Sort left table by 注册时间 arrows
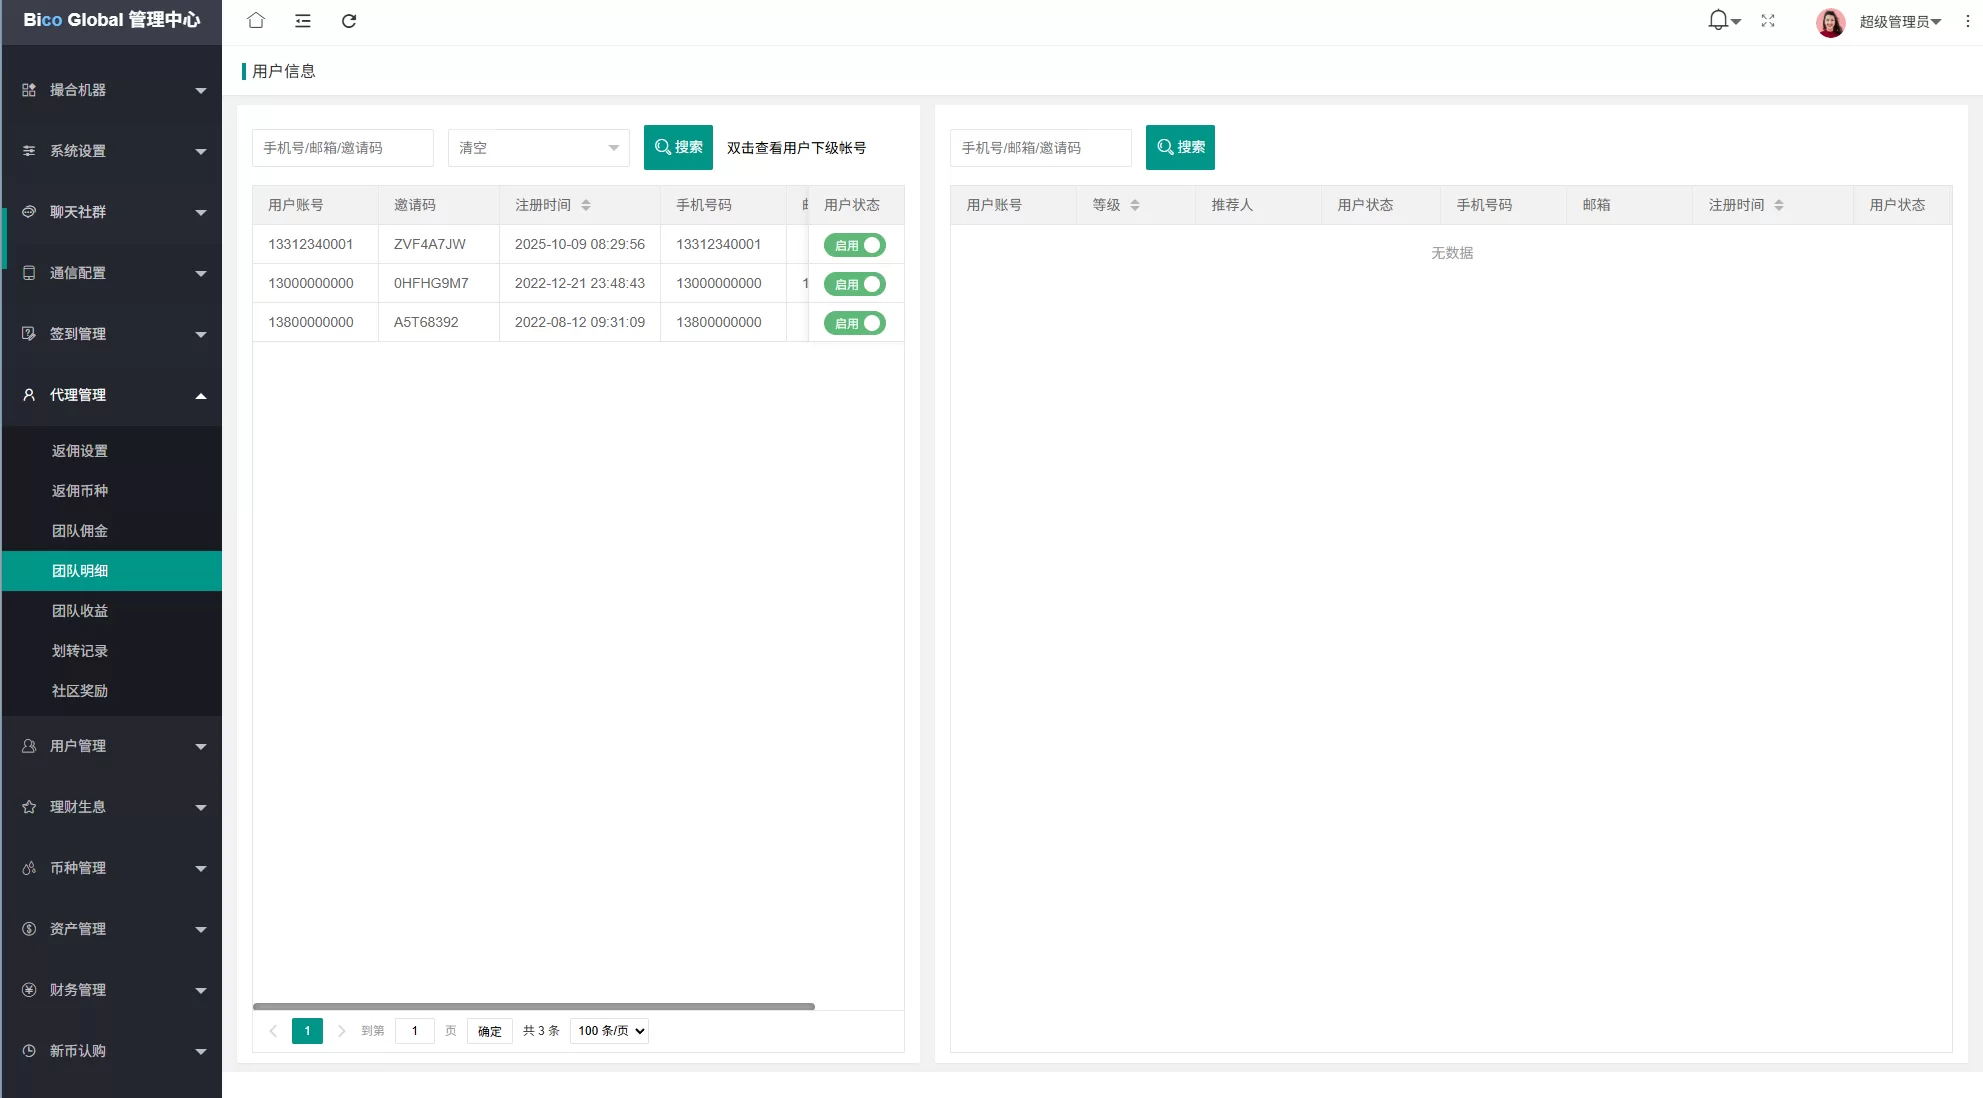The width and height of the screenshot is (1983, 1098). tap(586, 205)
